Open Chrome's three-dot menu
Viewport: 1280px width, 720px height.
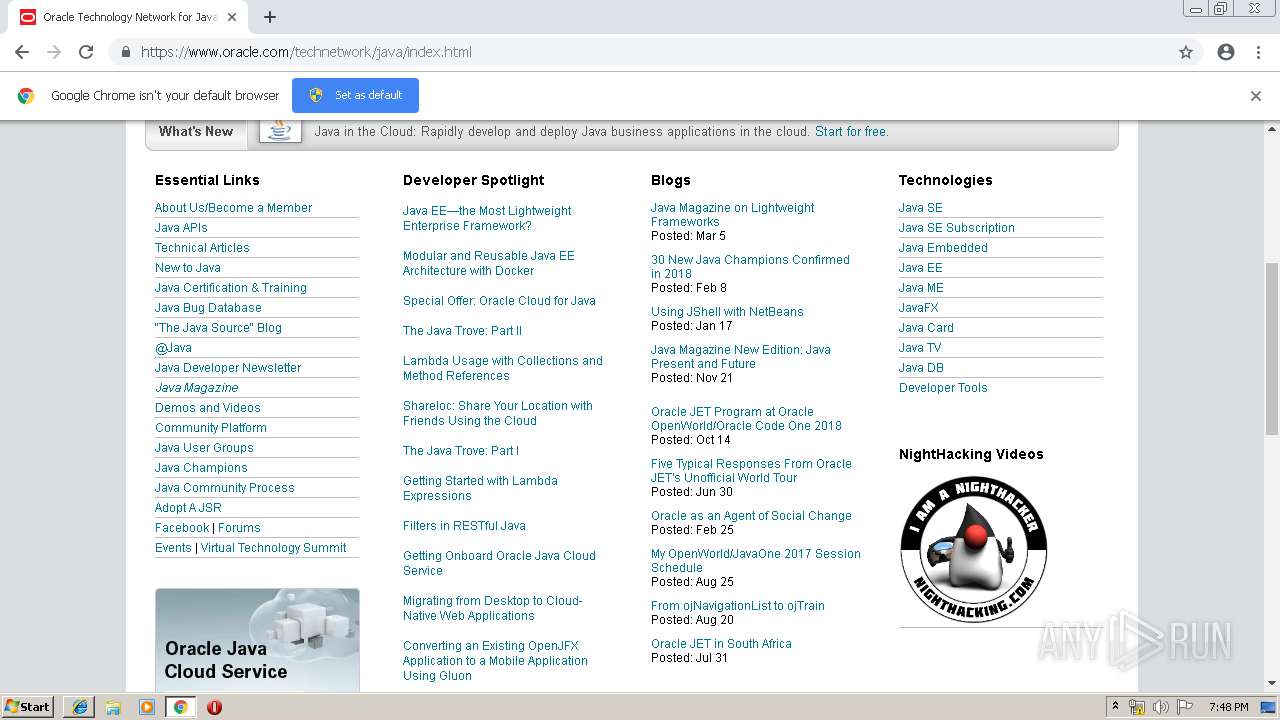(1258, 52)
